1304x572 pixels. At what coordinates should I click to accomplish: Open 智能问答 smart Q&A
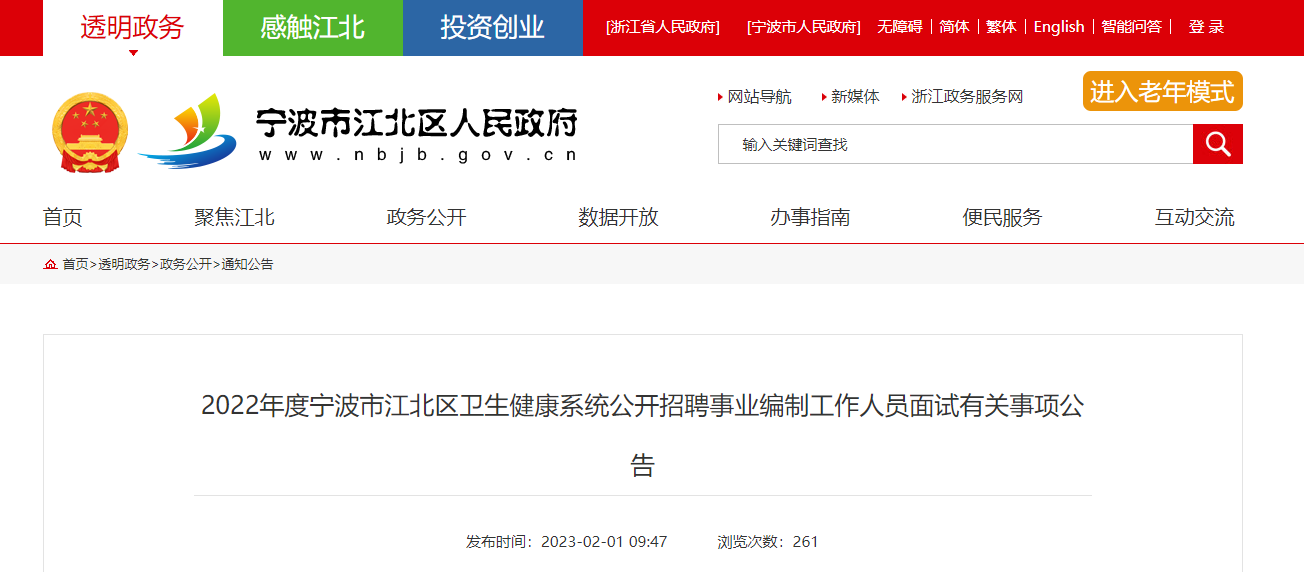[1132, 27]
